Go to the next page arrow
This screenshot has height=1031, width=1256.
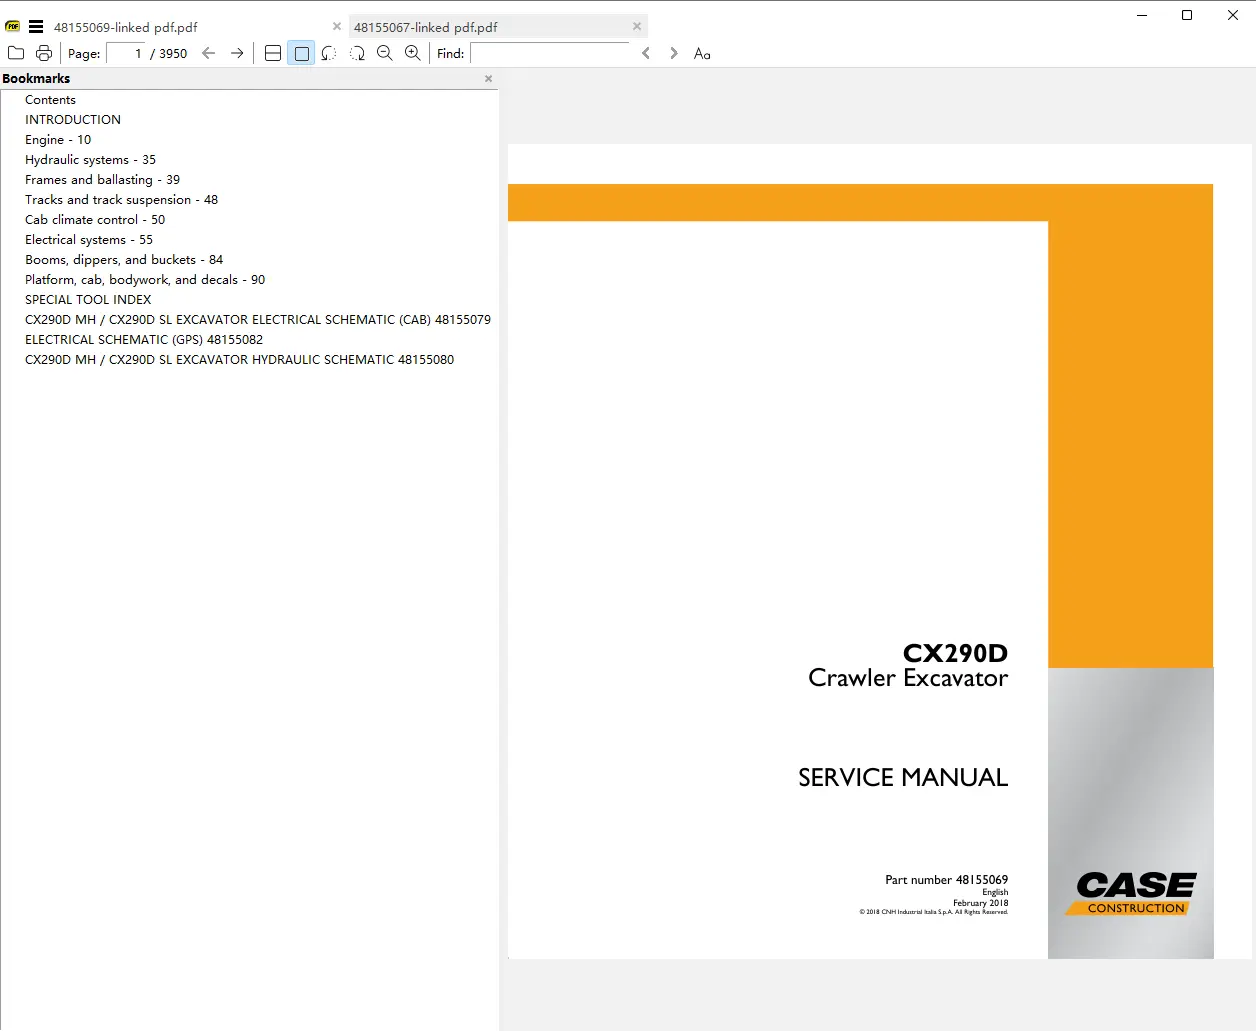tap(237, 53)
